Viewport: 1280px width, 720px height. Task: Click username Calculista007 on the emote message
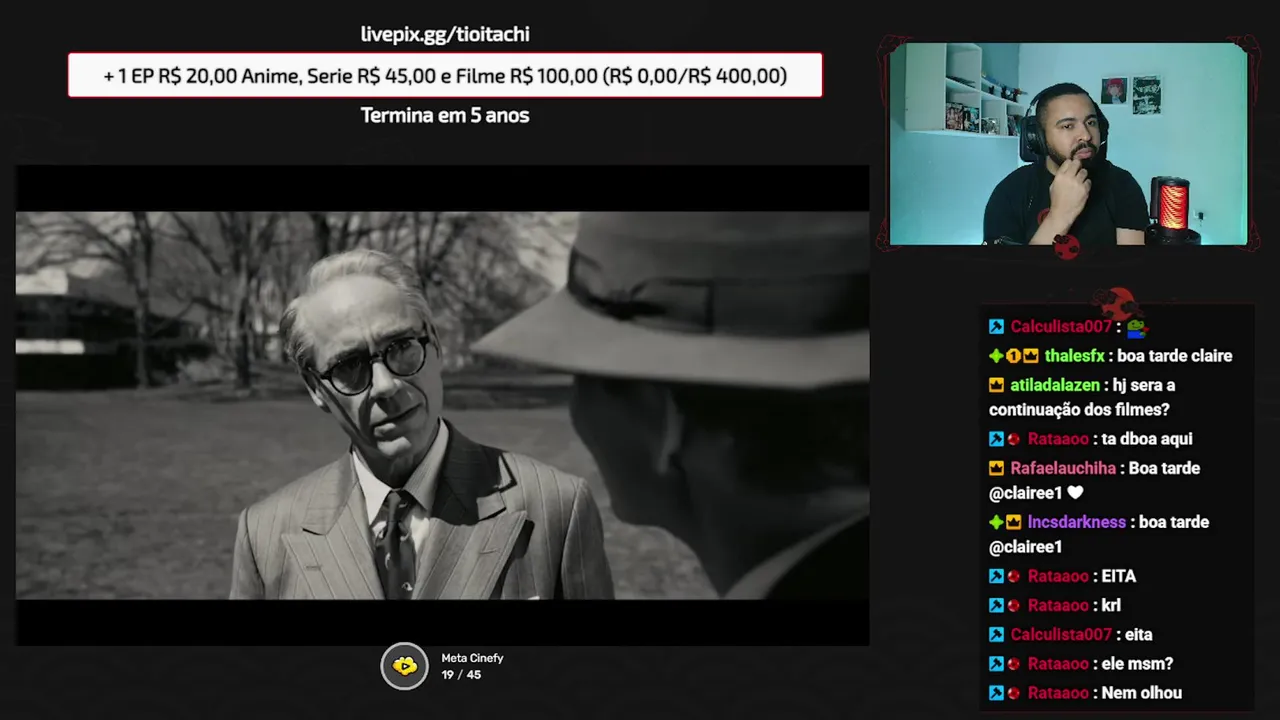click(x=1061, y=327)
